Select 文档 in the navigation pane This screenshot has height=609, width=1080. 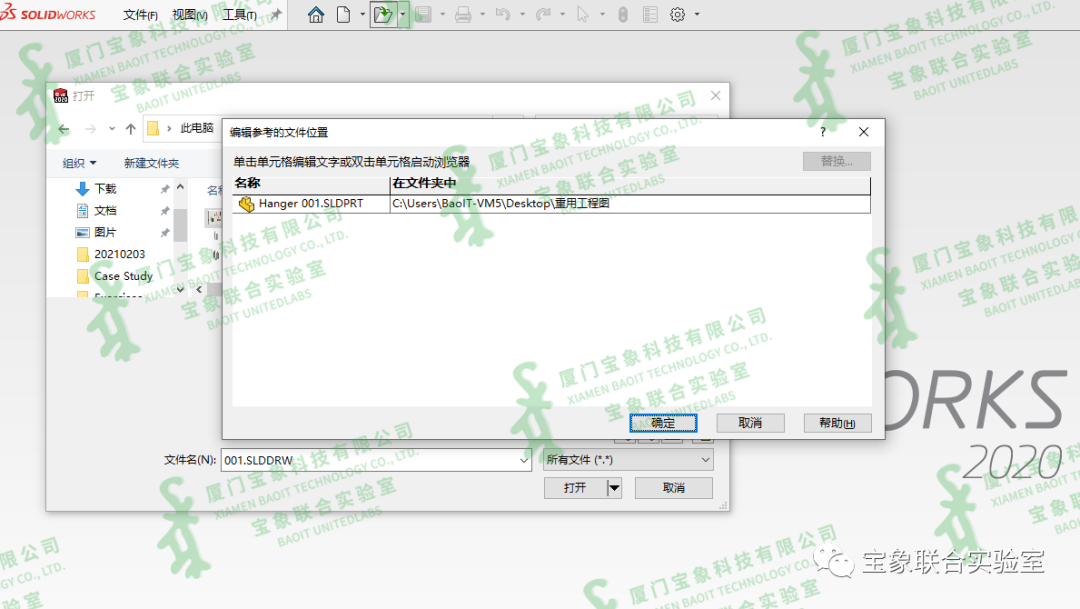coord(105,210)
